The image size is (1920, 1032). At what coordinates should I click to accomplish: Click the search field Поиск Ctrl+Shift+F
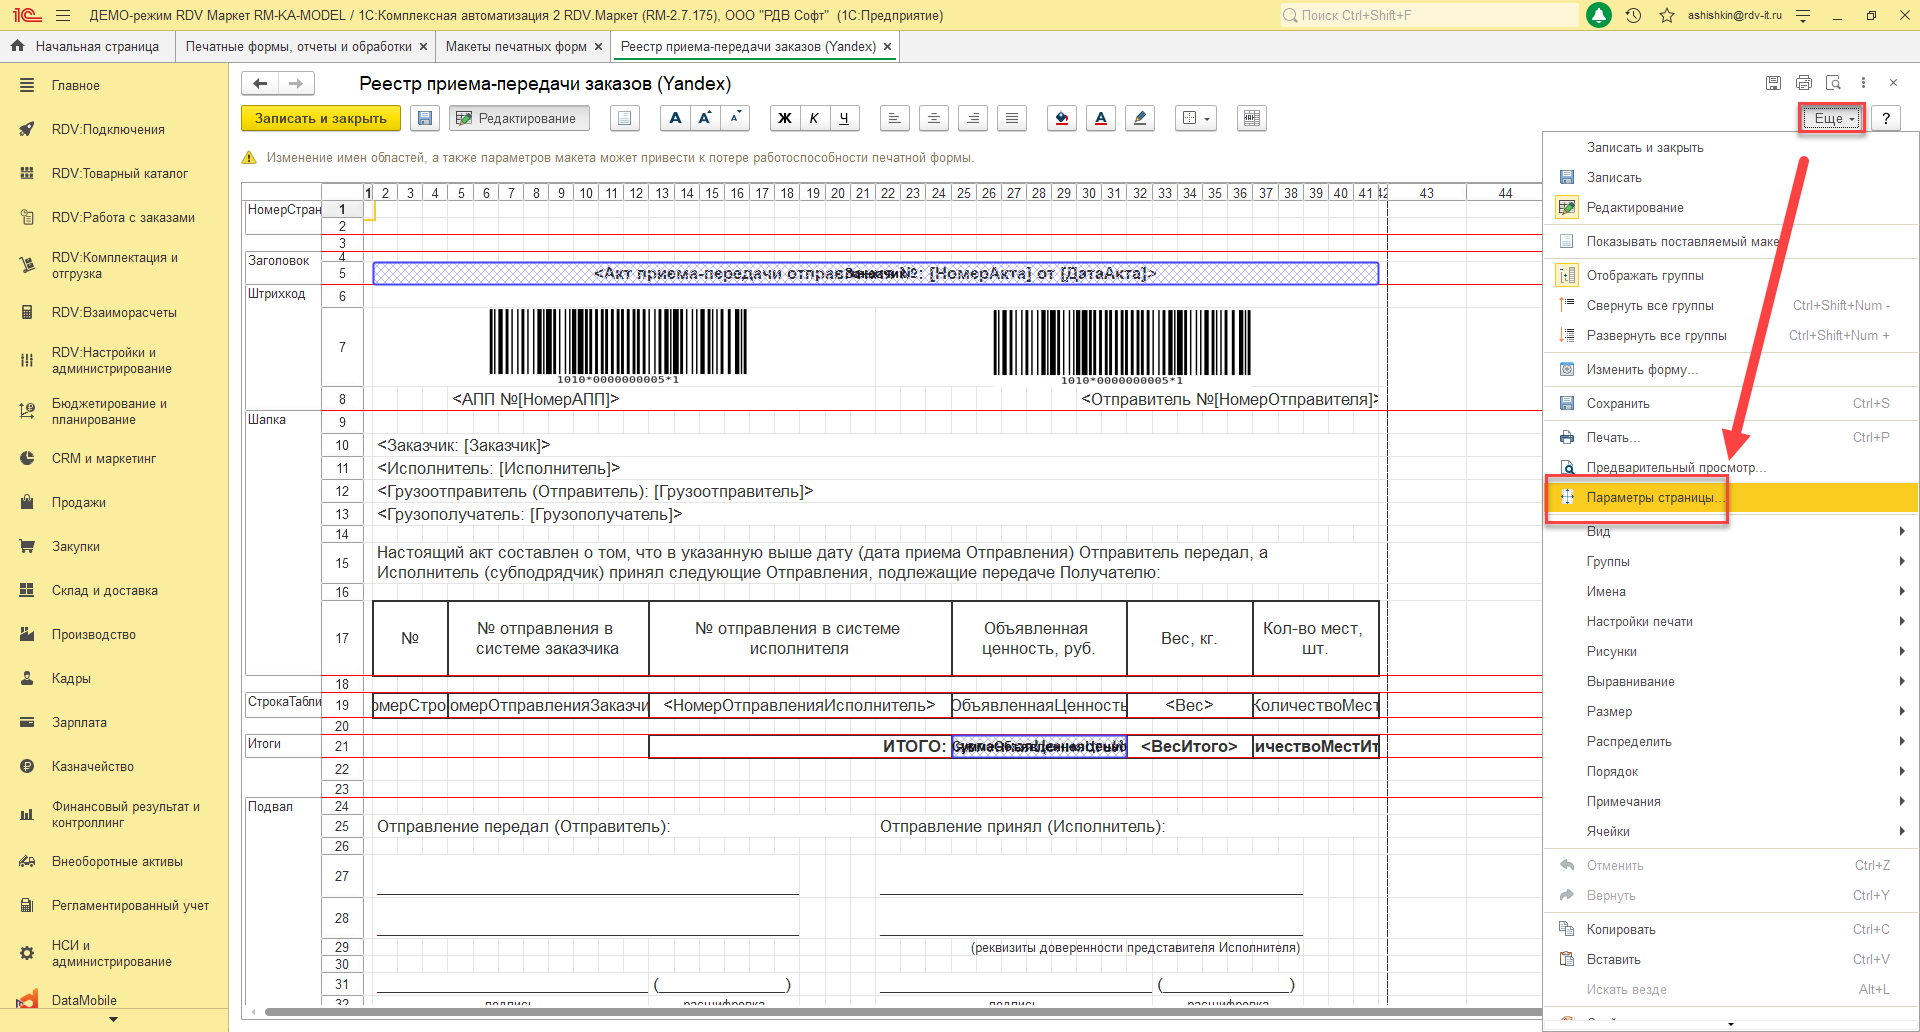[x=1430, y=15]
